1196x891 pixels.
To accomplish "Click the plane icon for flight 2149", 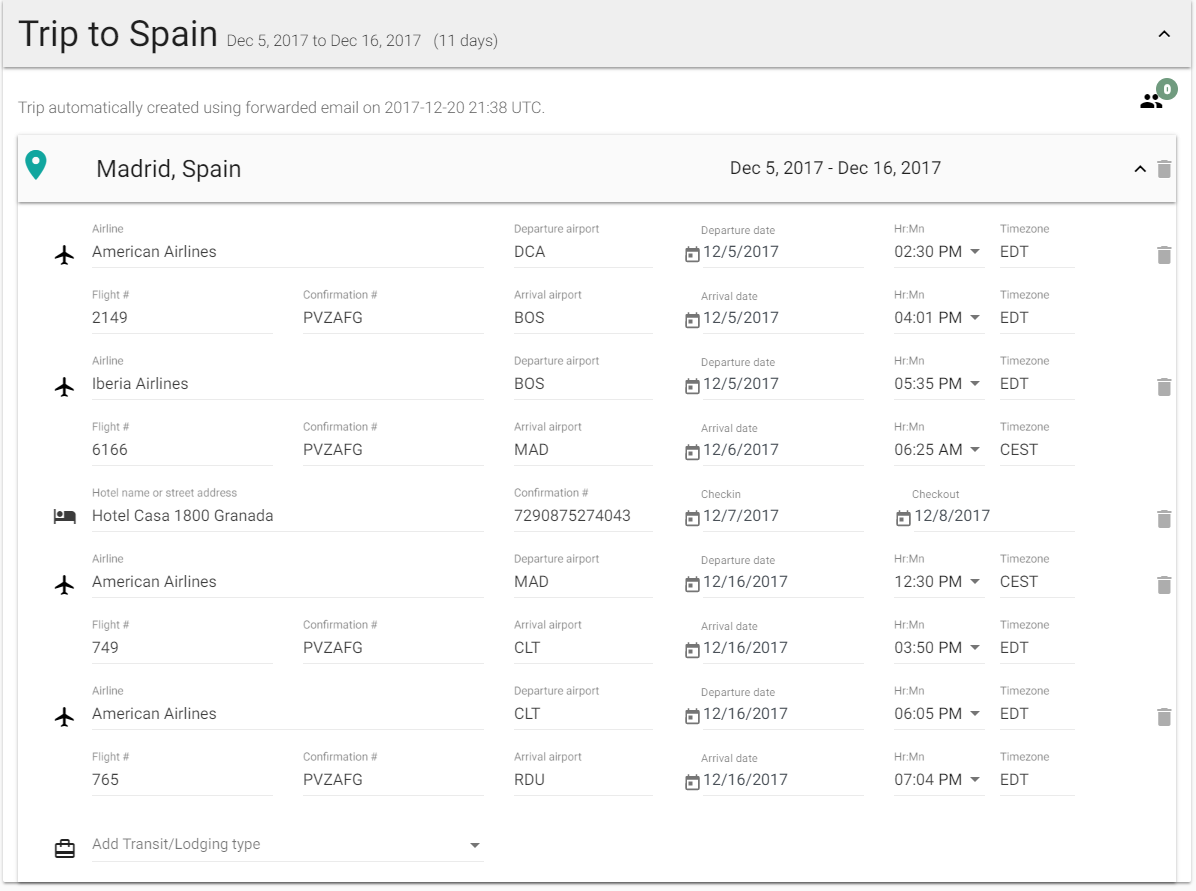I will tap(65, 255).
